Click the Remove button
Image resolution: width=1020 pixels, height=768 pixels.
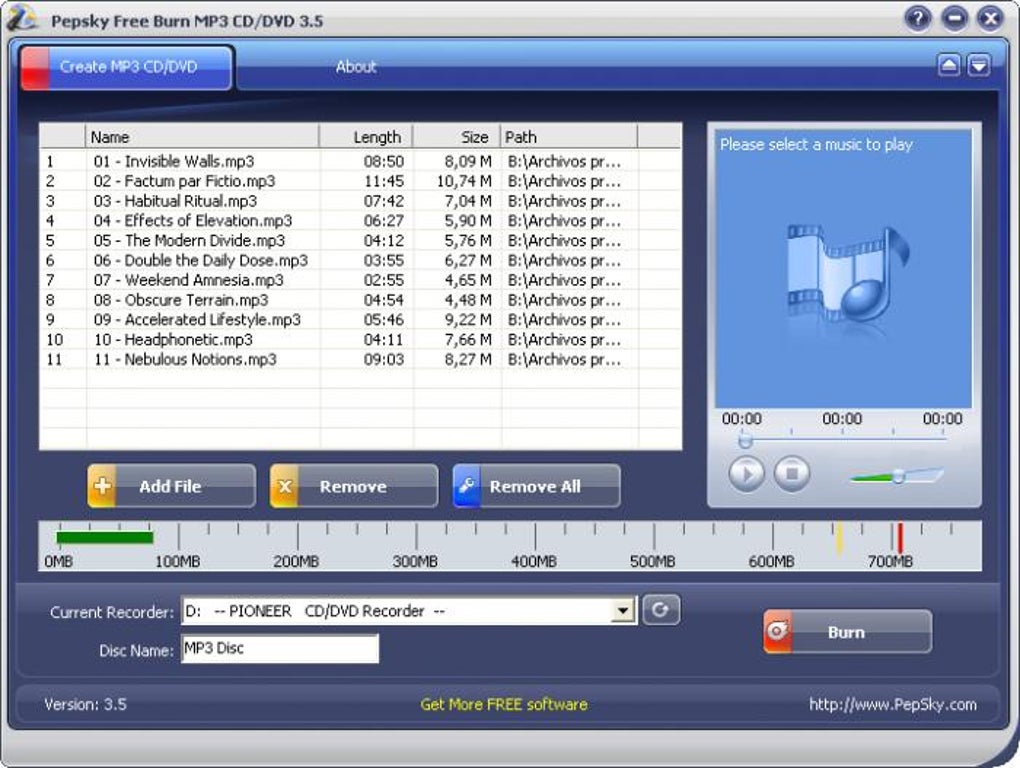(x=354, y=486)
